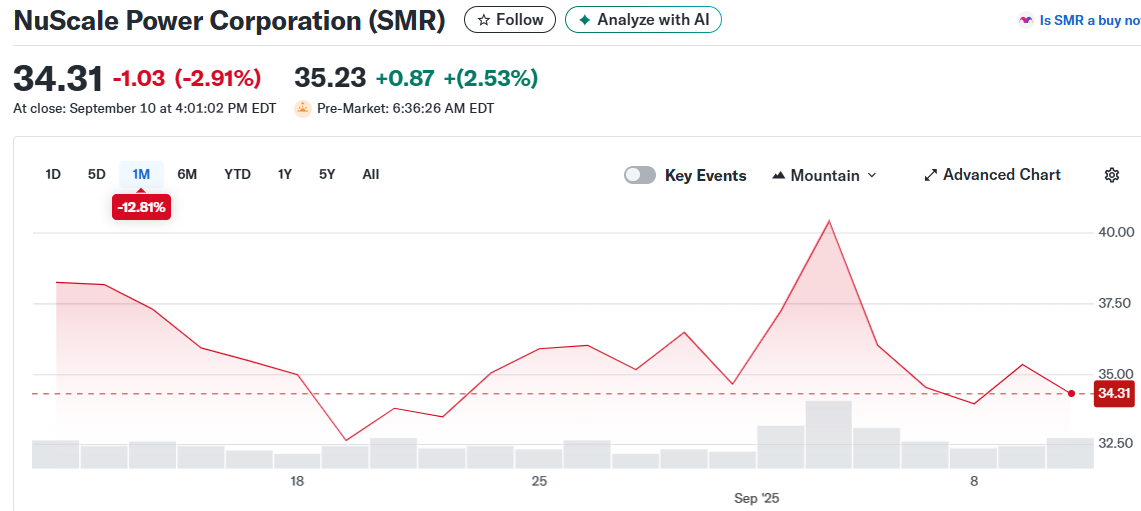Click the star icon in Follow
The width and height of the screenshot is (1141, 511).
coord(484,20)
